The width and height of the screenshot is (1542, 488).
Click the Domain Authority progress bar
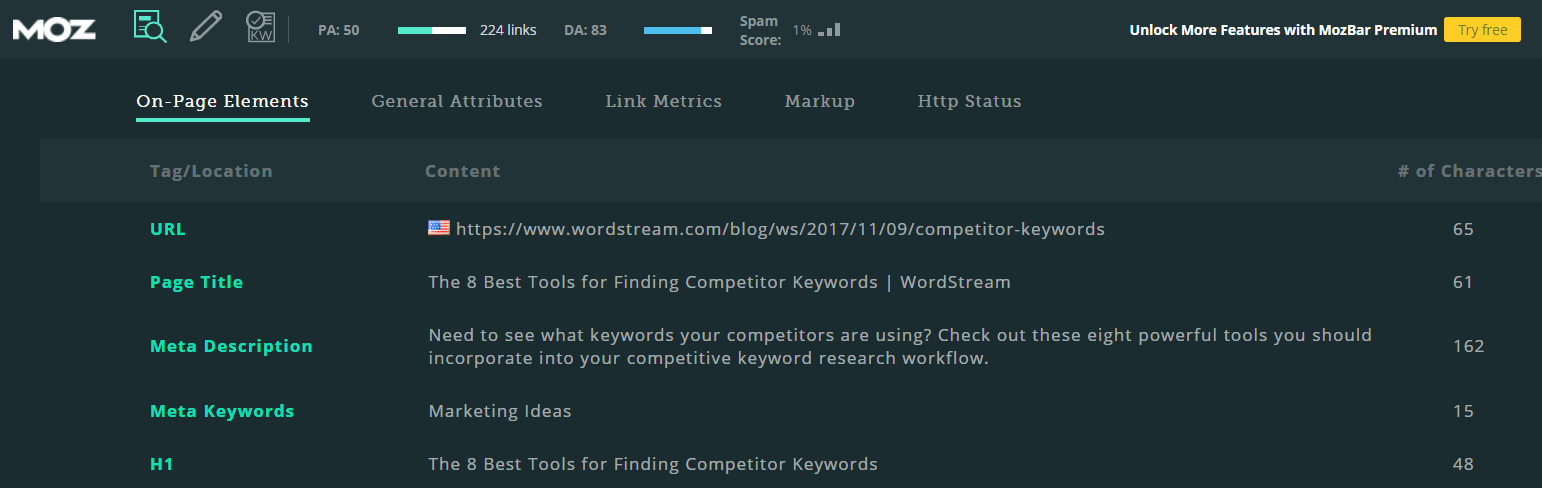tap(678, 30)
